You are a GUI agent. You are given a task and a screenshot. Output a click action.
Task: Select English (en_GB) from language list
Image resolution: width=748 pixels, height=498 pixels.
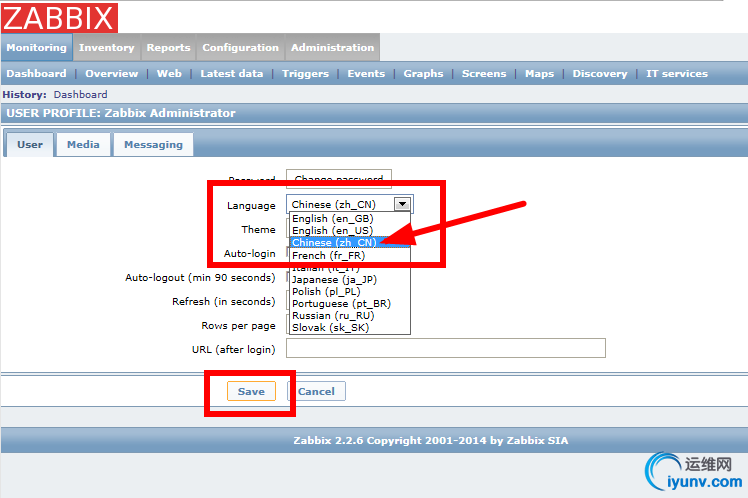(350, 218)
